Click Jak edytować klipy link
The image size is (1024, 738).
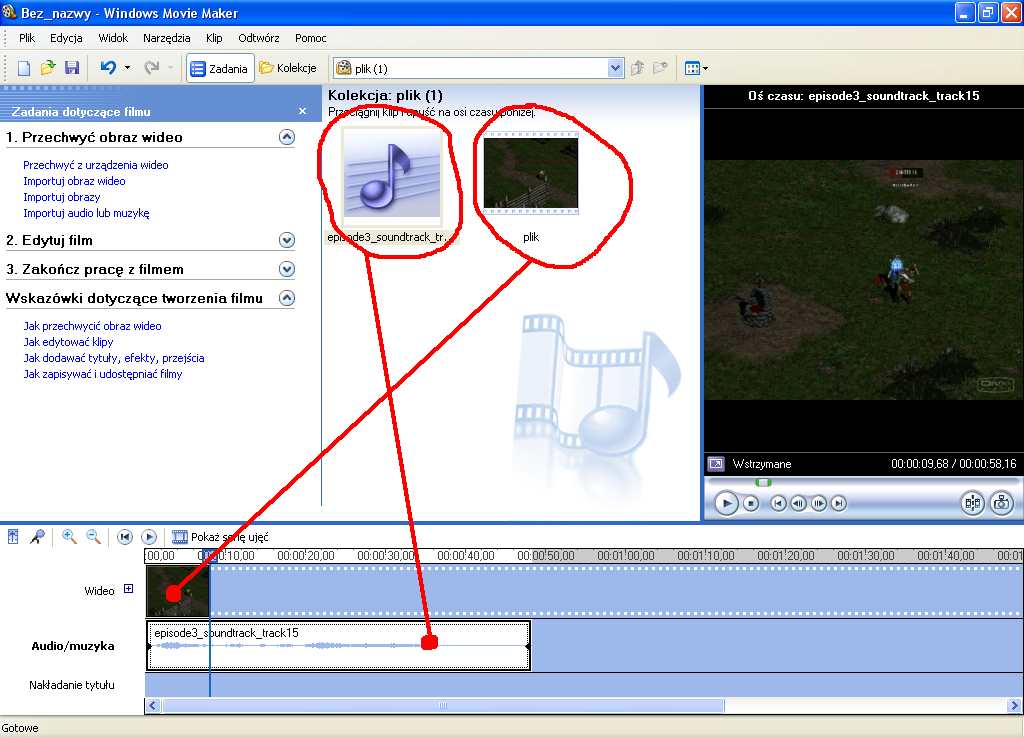point(68,342)
